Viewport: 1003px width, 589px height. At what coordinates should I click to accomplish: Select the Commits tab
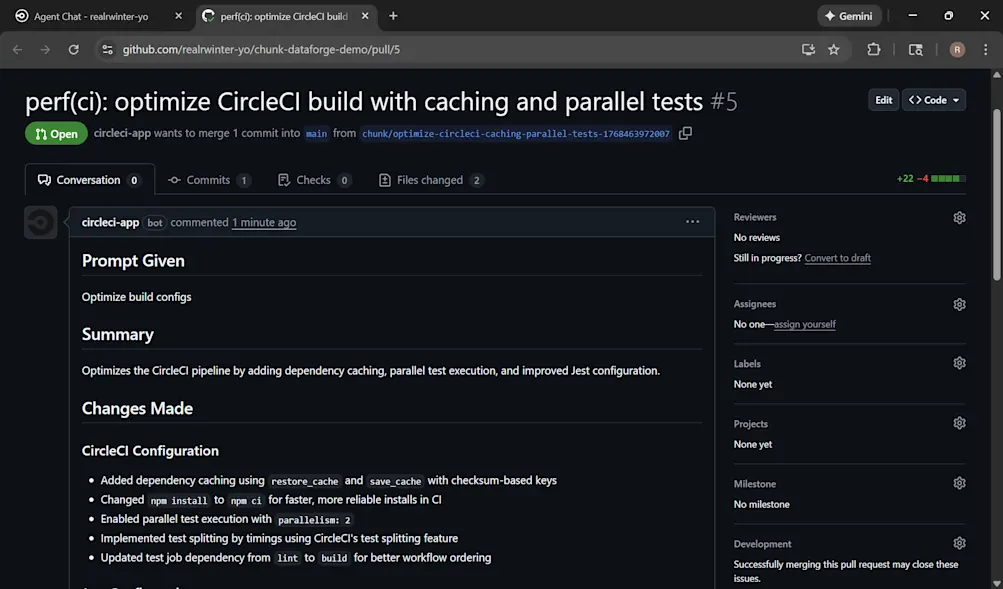point(208,180)
